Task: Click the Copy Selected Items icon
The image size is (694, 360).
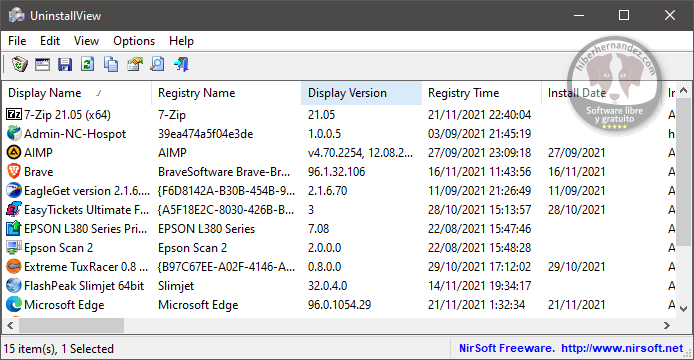Action: tap(111, 65)
